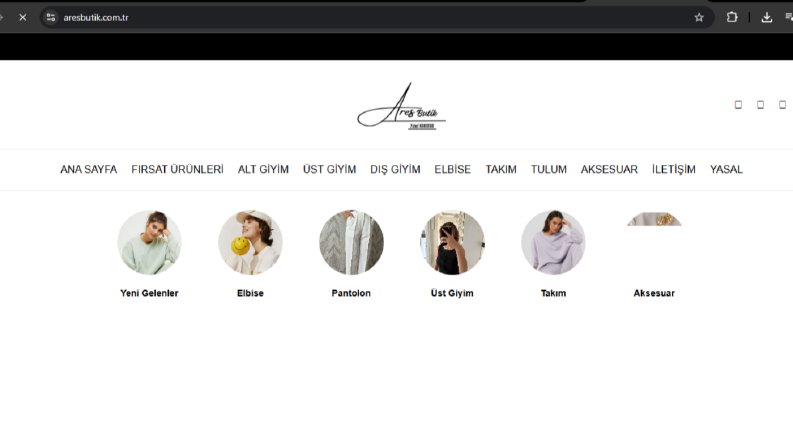Image resolution: width=793 pixels, height=446 pixels.
Task: Click the Ares Butik logo
Action: click(x=402, y=106)
